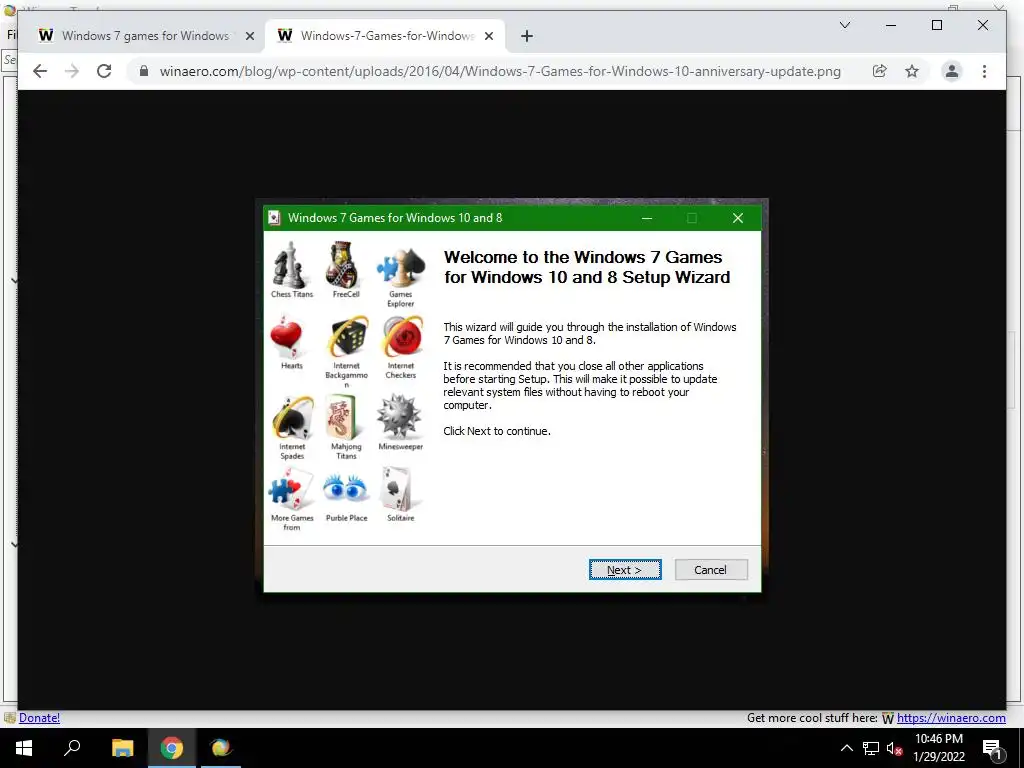Click the Chess Titans game icon
This screenshot has width=1024, height=768.
click(290, 265)
